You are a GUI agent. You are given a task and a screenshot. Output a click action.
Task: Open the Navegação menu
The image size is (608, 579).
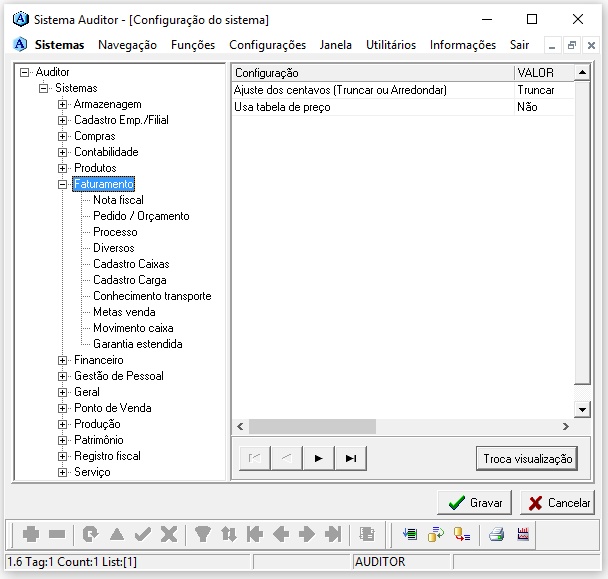(x=127, y=45)
